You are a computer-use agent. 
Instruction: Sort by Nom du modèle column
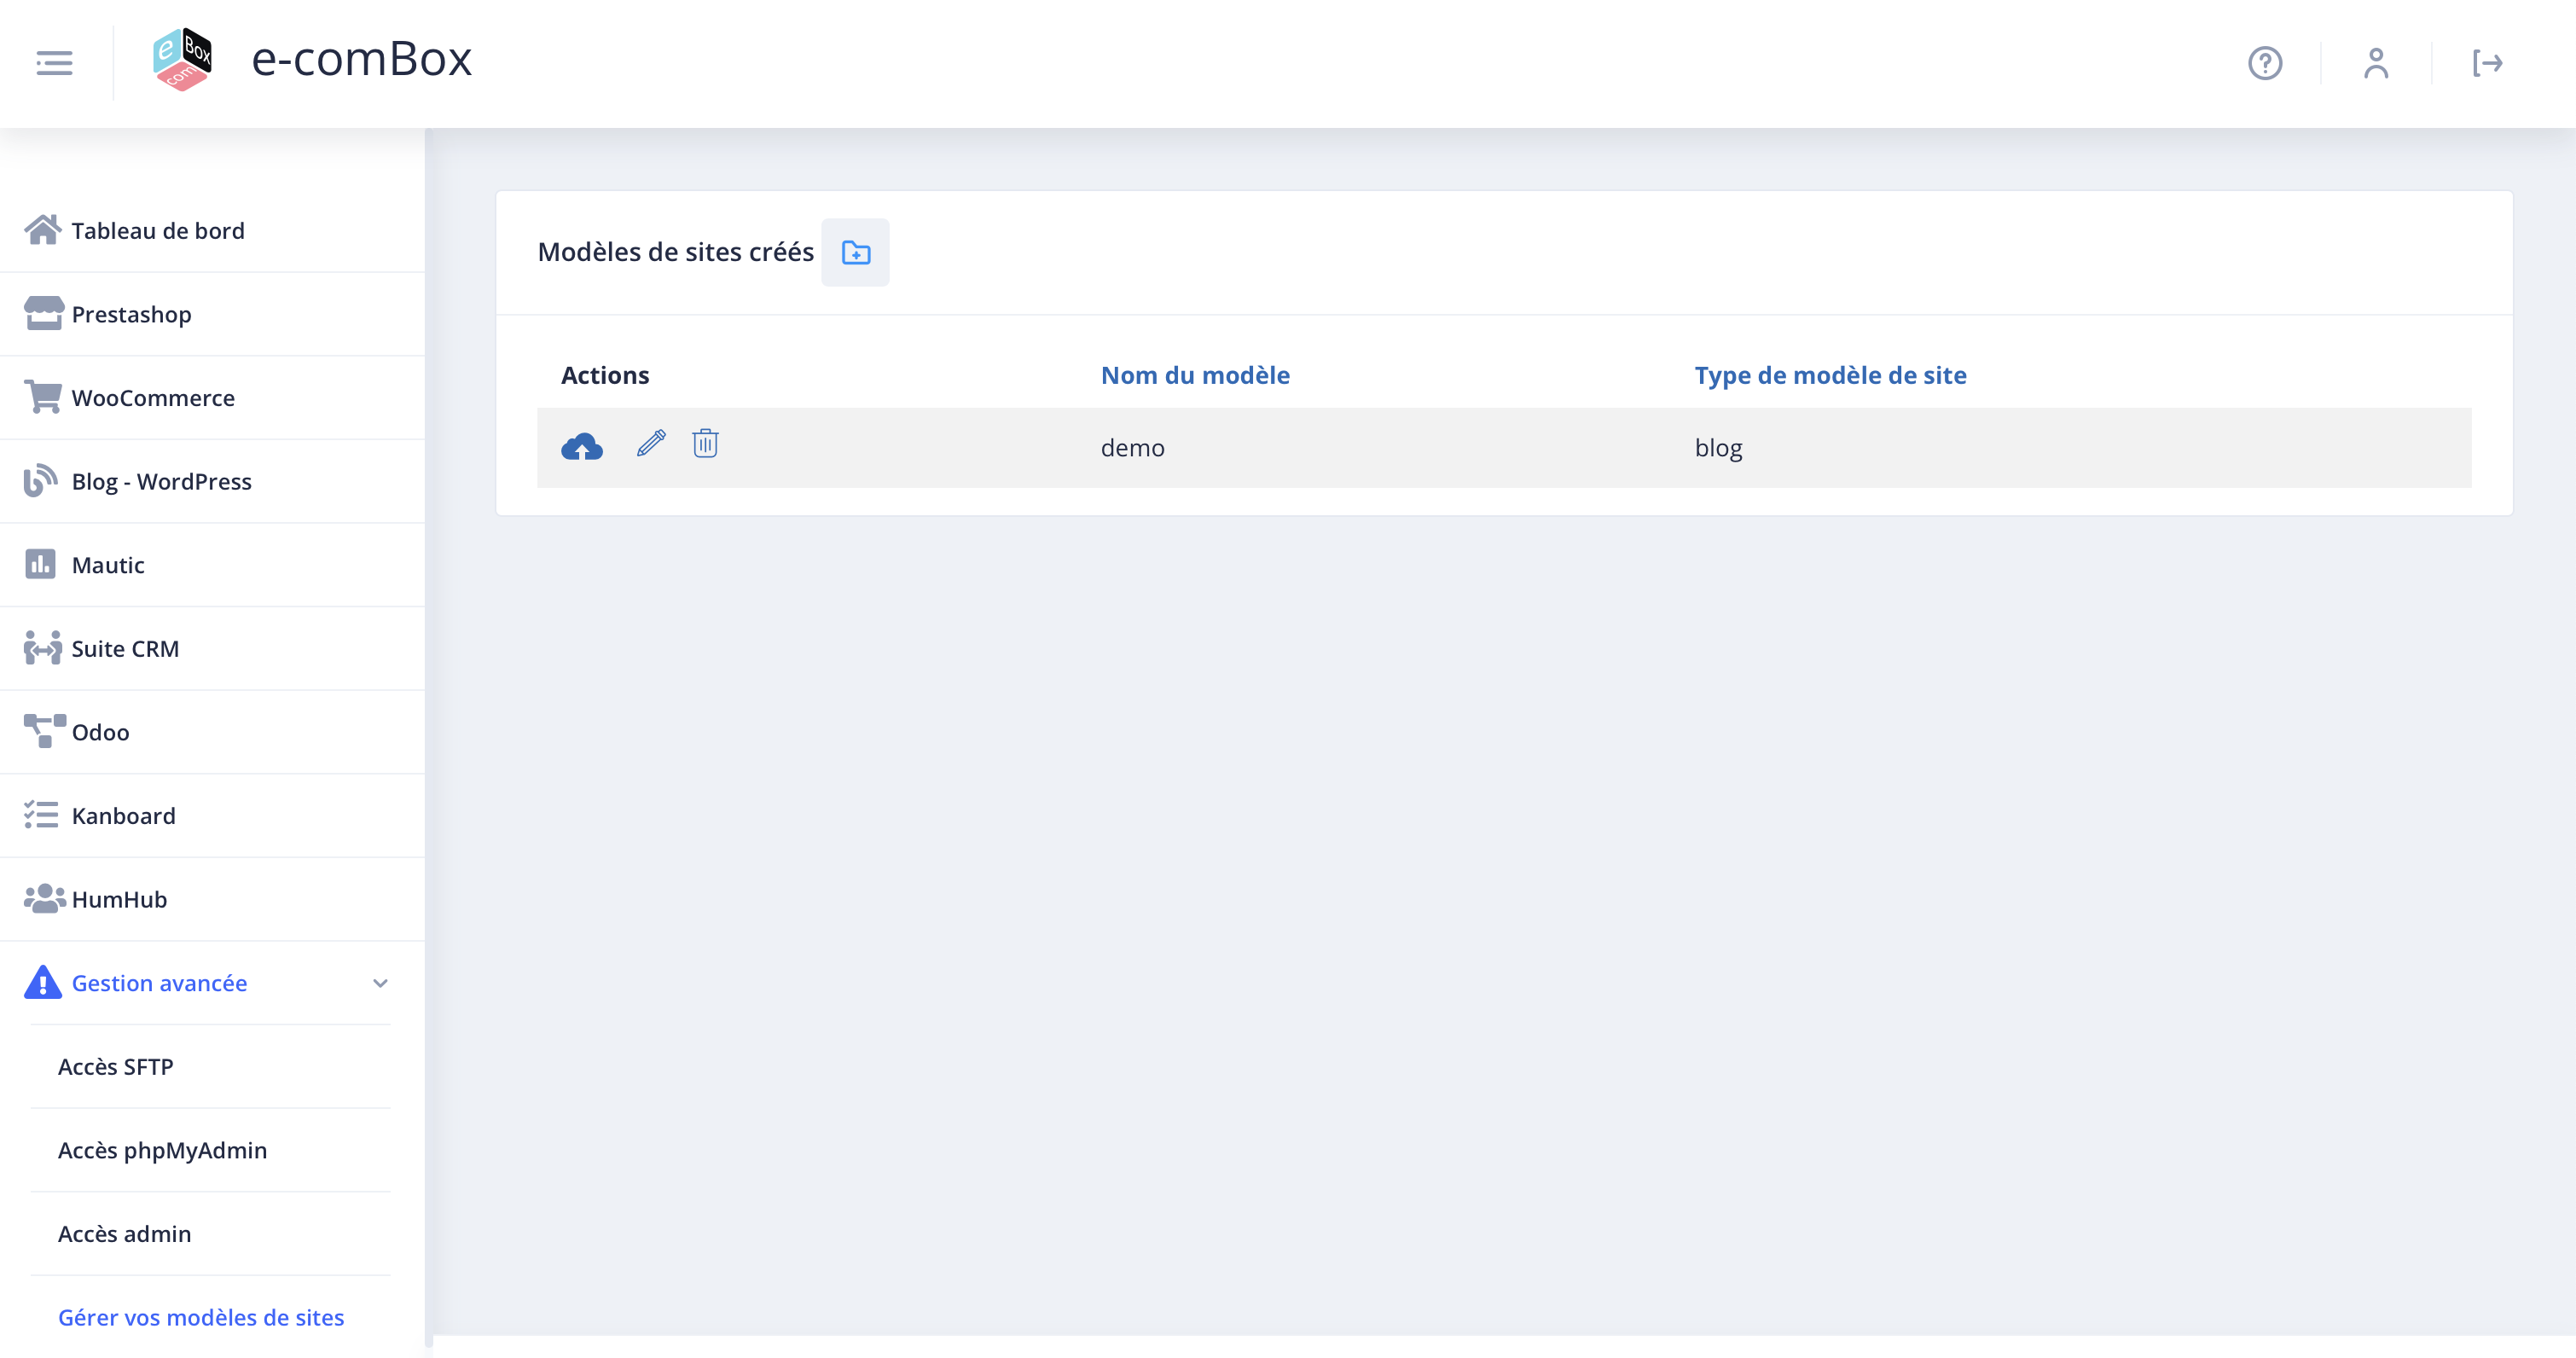pos(1195,375)
